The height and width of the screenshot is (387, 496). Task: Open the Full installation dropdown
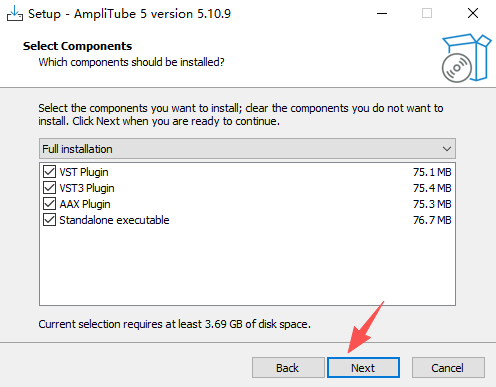[247, 149]
